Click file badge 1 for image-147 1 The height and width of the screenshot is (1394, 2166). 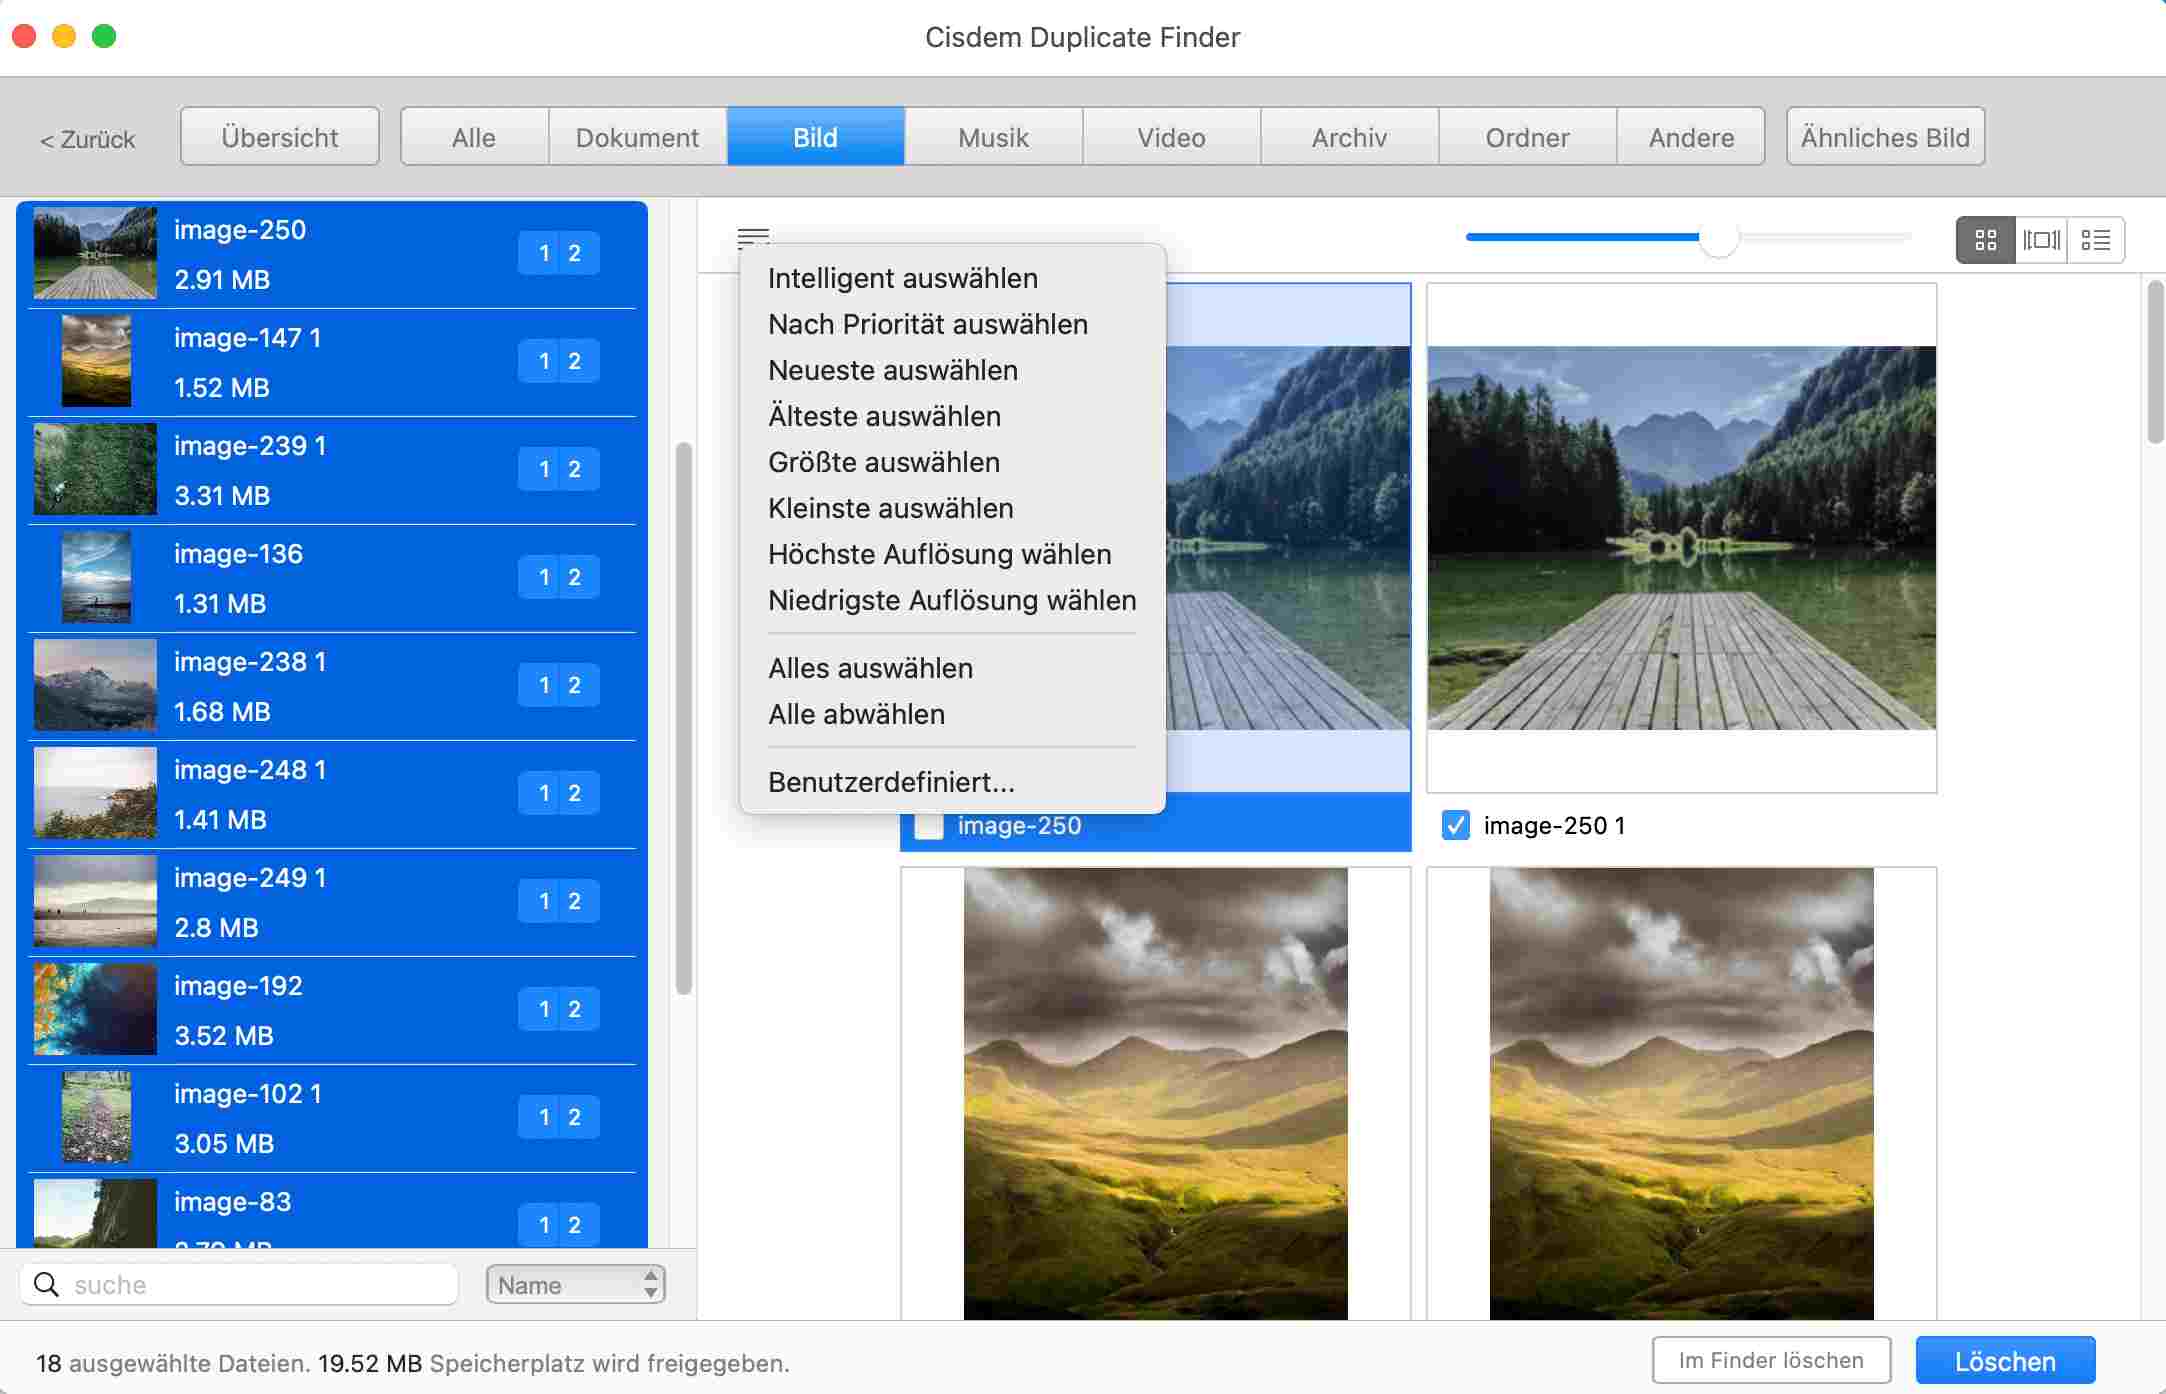click(544, 361)
